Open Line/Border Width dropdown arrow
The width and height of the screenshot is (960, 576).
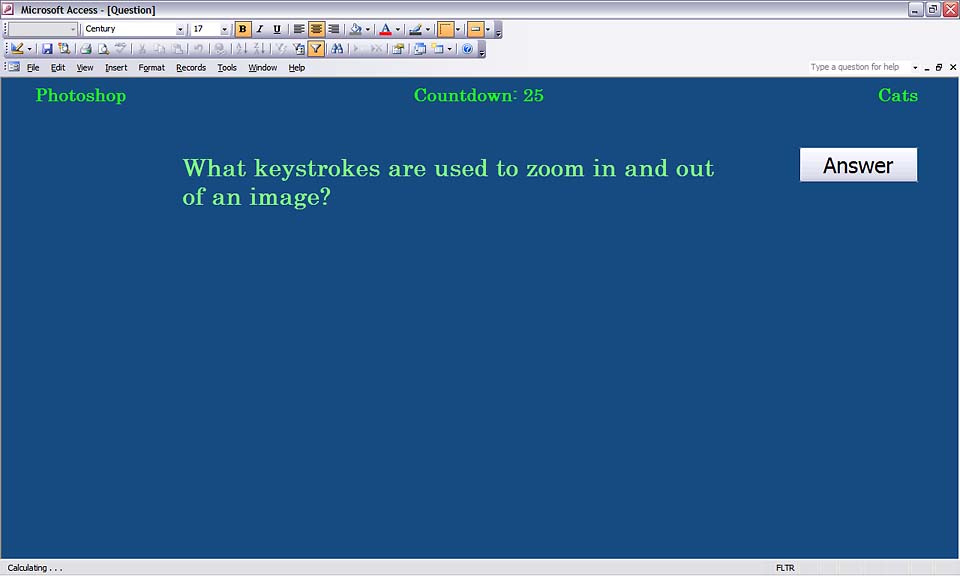(x=457, y=29)
